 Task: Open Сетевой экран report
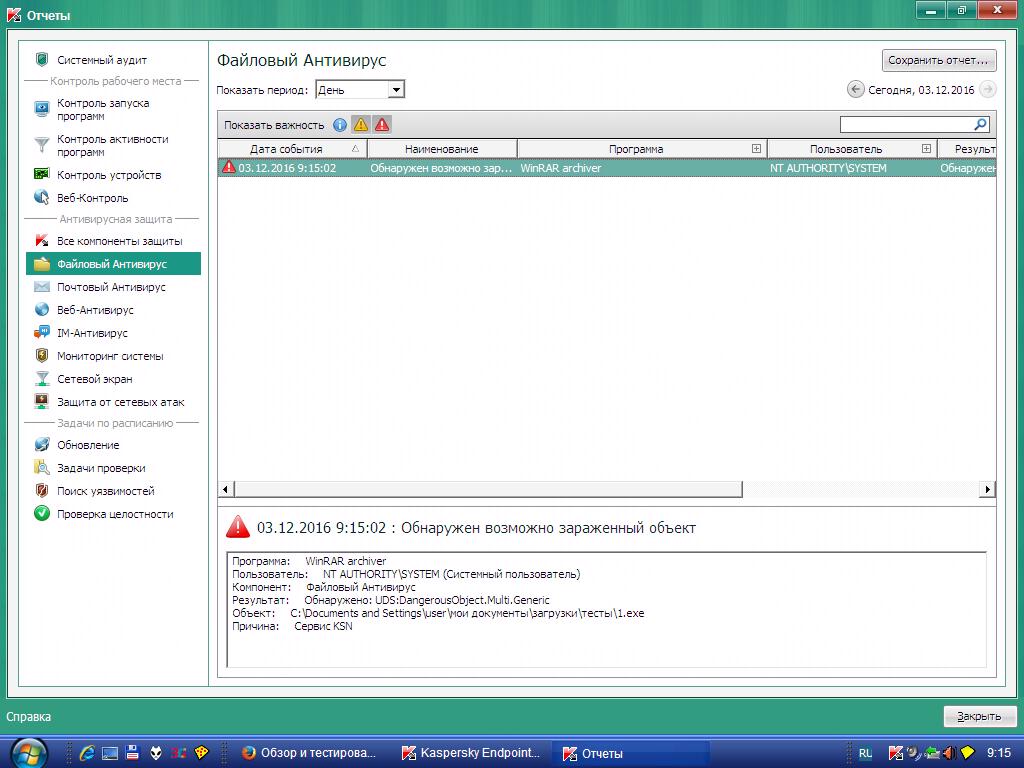(x=95, y=379)
